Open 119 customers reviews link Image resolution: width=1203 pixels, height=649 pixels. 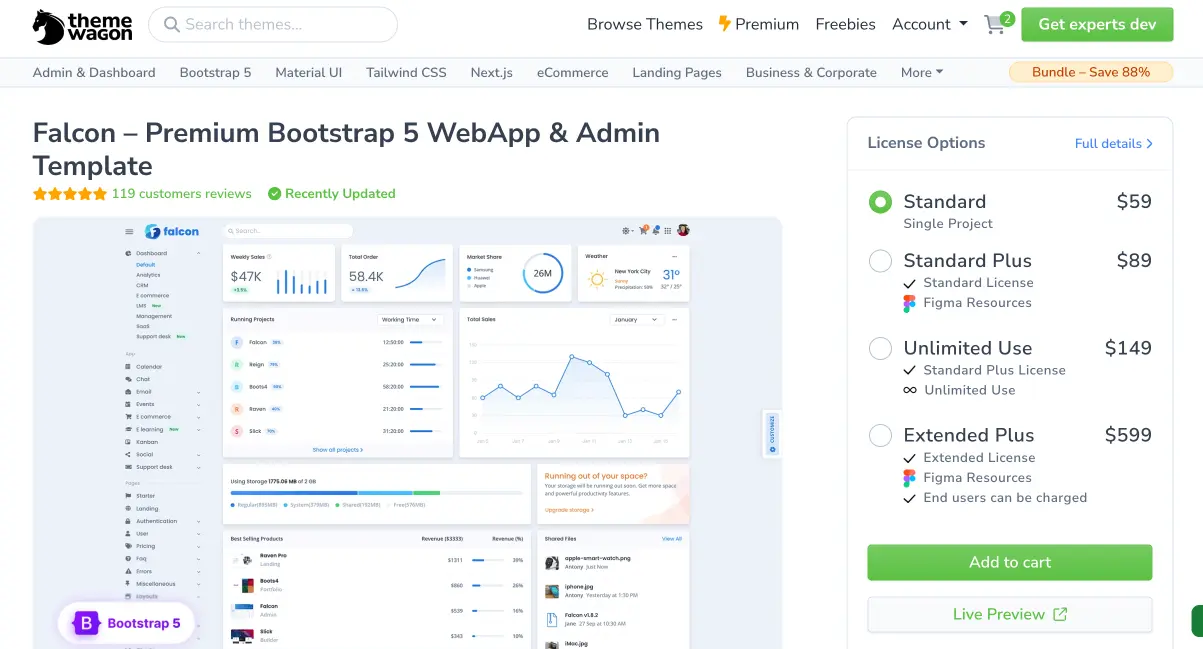tap(181, 194)
